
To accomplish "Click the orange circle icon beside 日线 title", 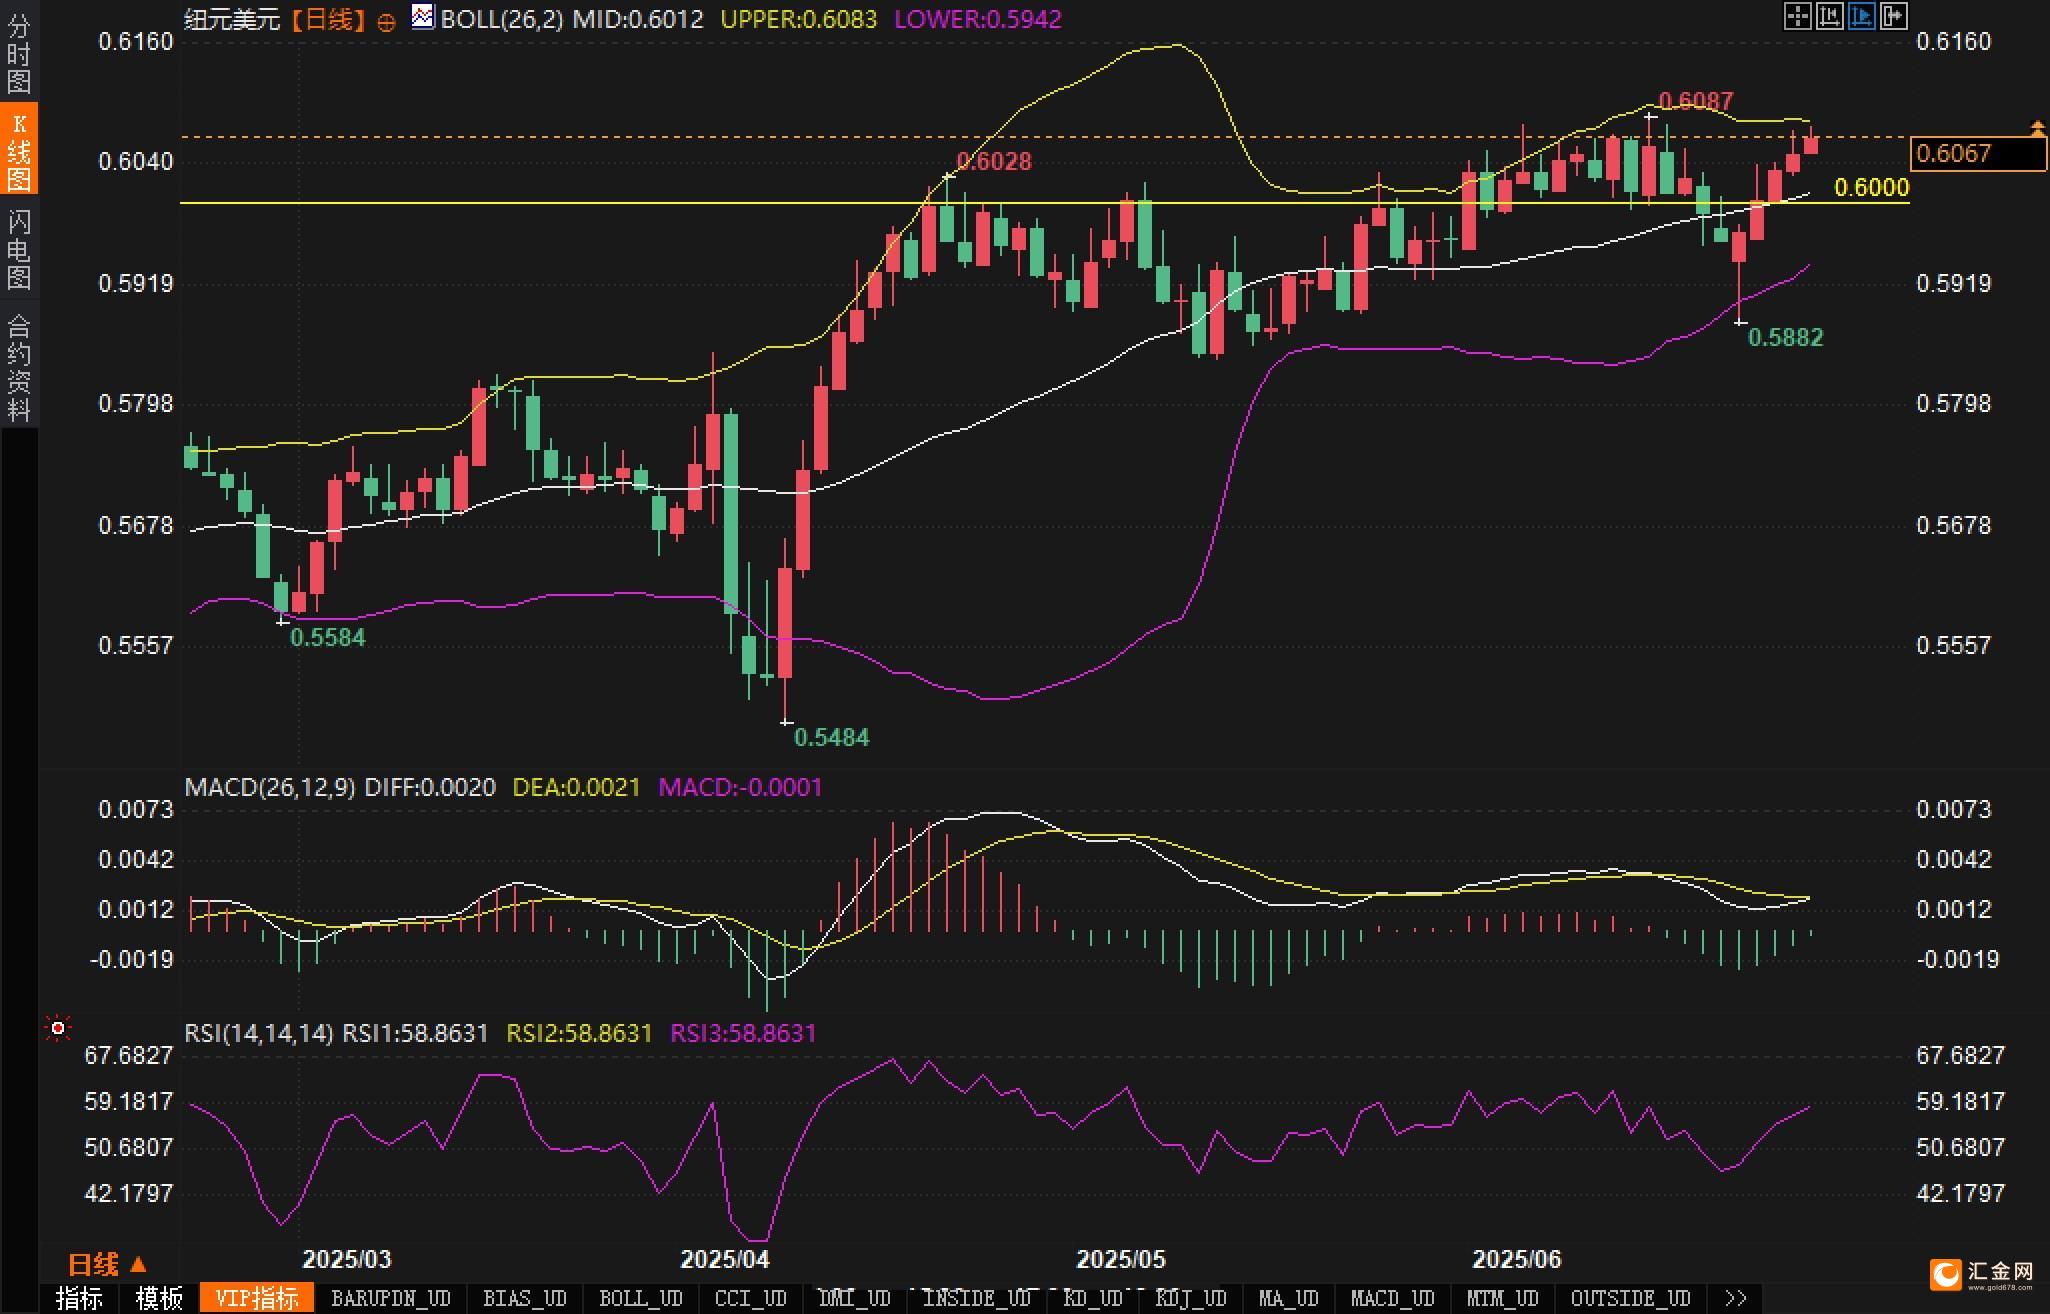I will 386,22.
